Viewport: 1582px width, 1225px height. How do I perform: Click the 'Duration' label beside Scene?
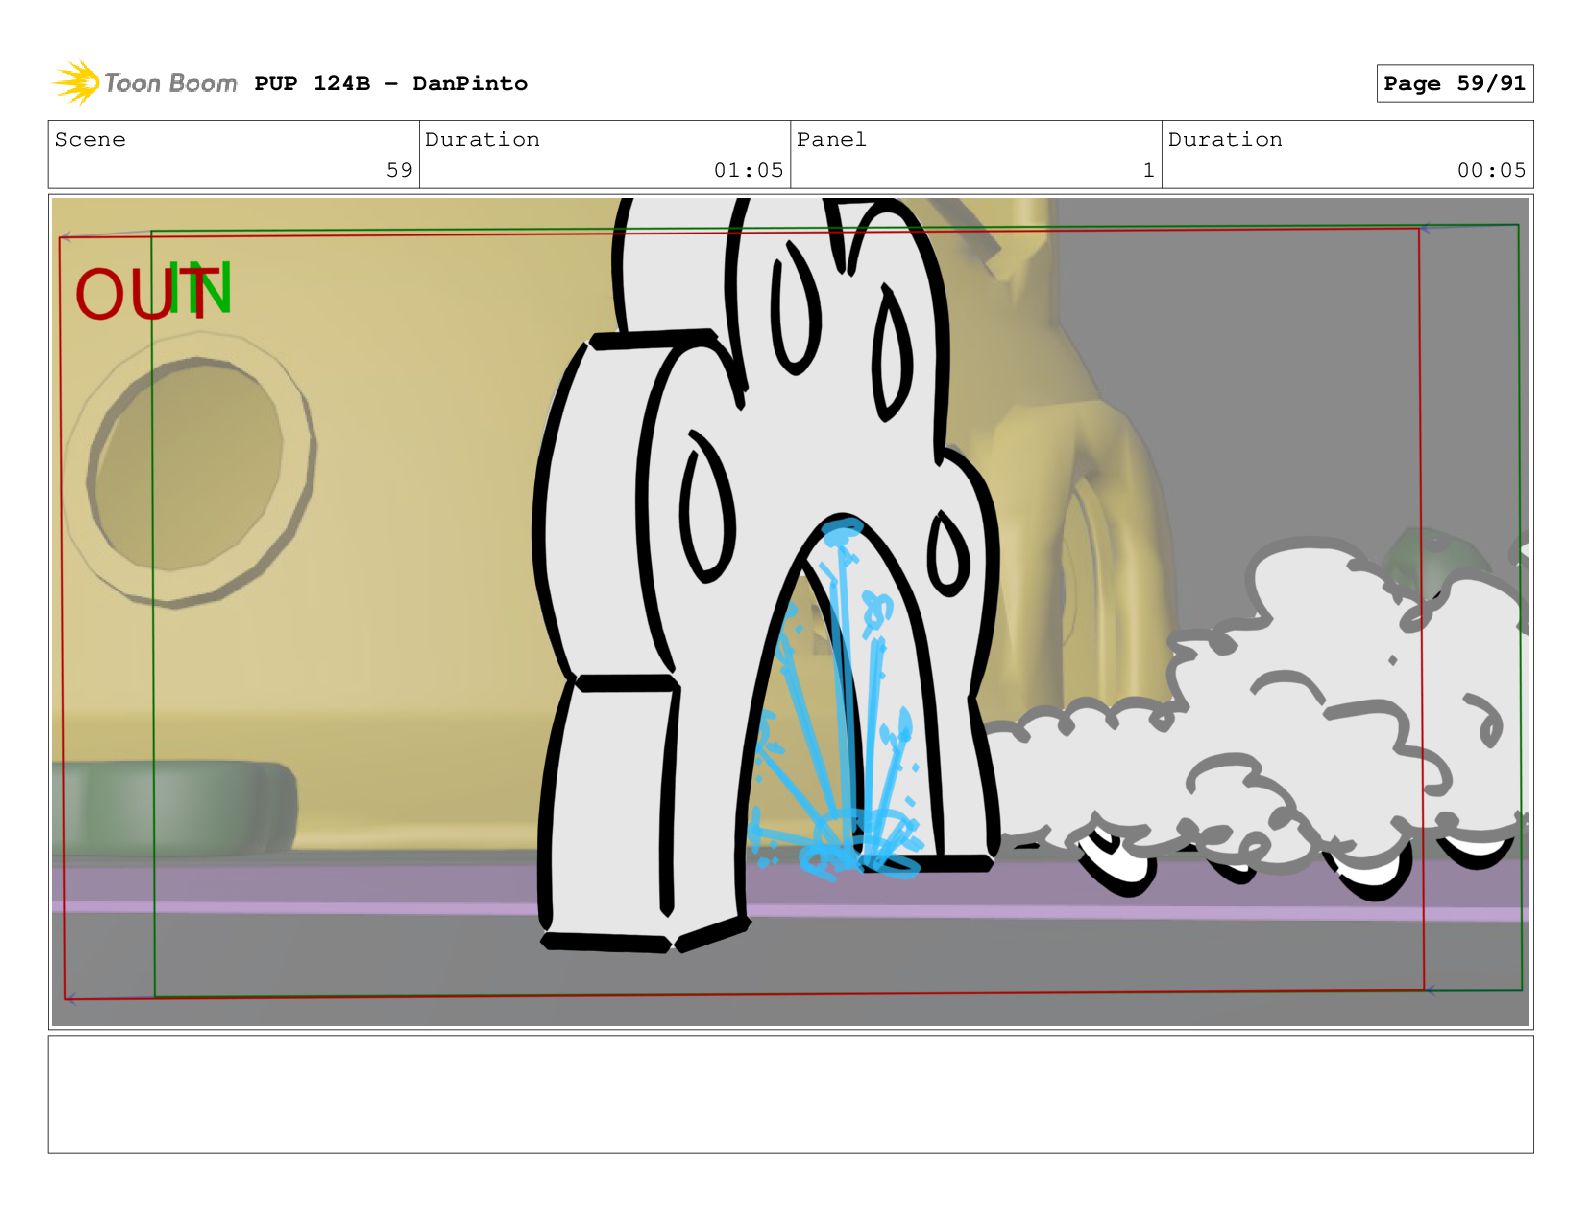click(x=482, y=140)
